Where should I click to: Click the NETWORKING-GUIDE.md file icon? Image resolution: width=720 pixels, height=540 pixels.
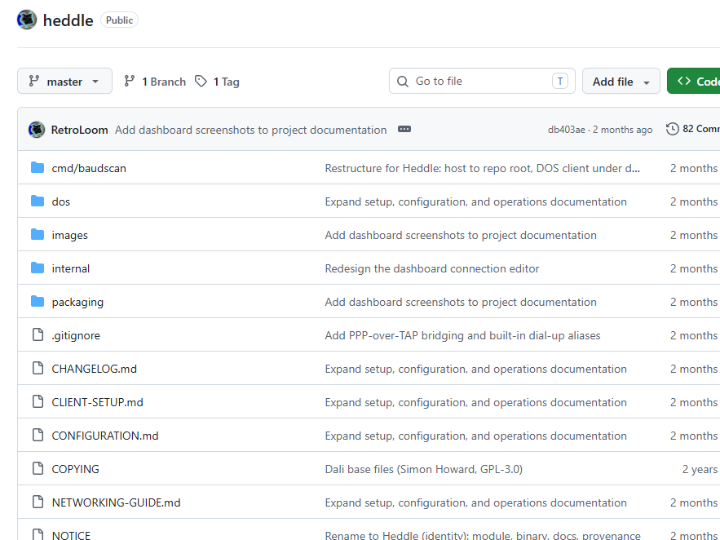38,502
